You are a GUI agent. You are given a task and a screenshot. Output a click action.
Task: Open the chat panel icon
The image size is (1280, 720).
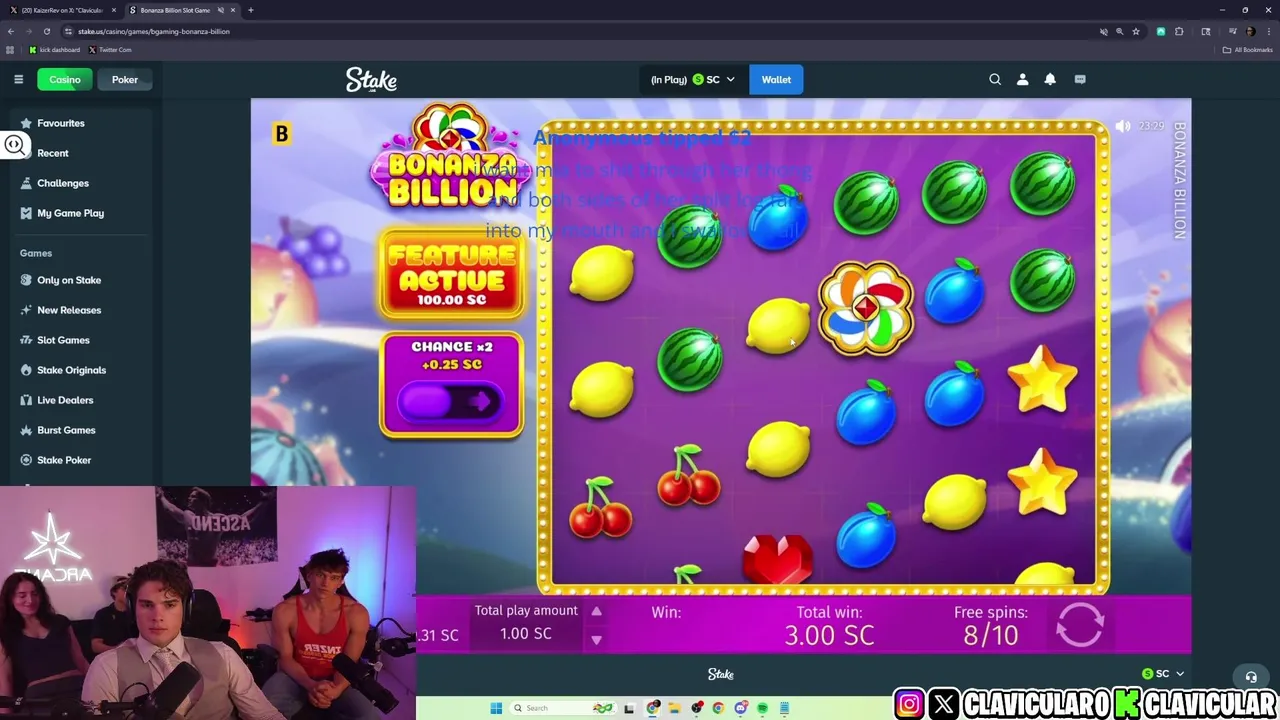click(x=1080, y=79)
